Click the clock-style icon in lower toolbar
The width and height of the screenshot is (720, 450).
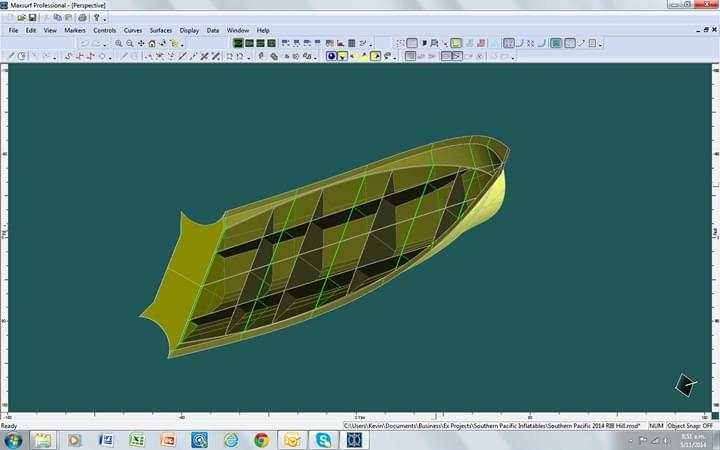point(21,56)
